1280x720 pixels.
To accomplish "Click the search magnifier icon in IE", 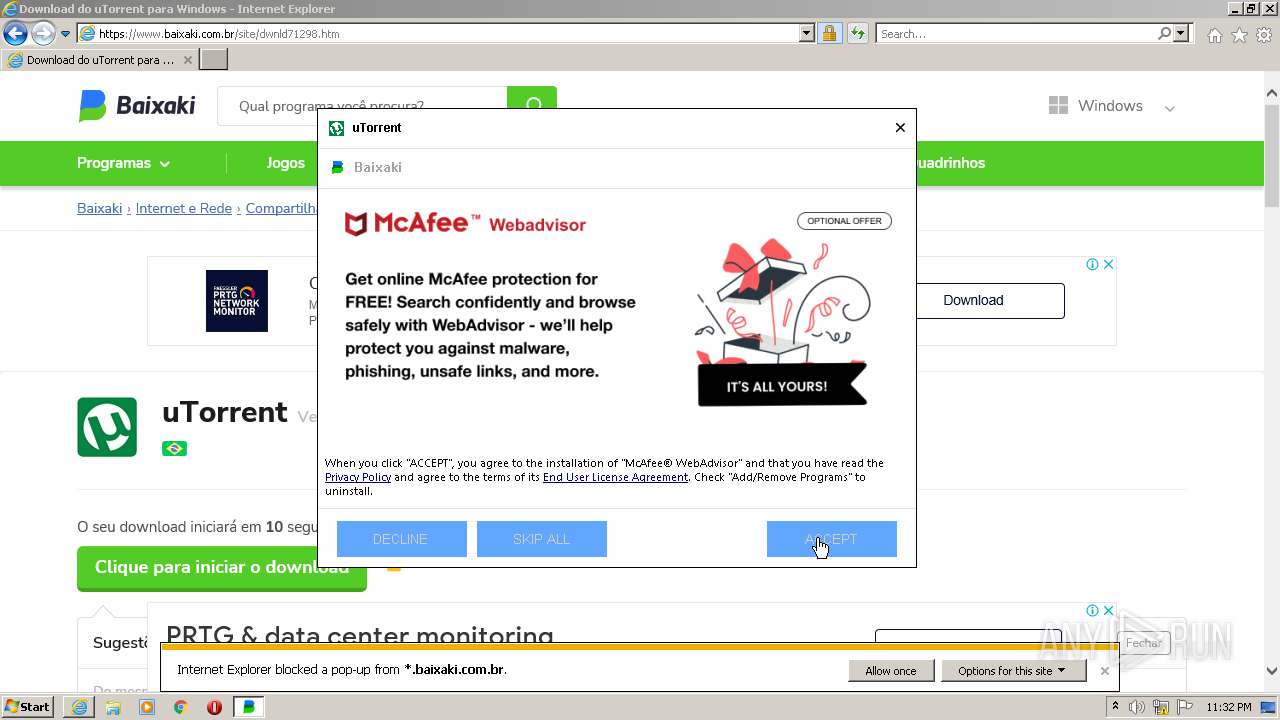I will tap(1164, 34).
